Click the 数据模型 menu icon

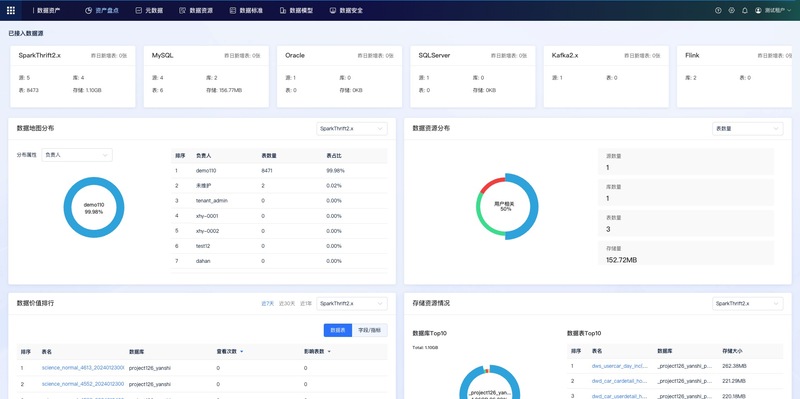coord(283,10)
